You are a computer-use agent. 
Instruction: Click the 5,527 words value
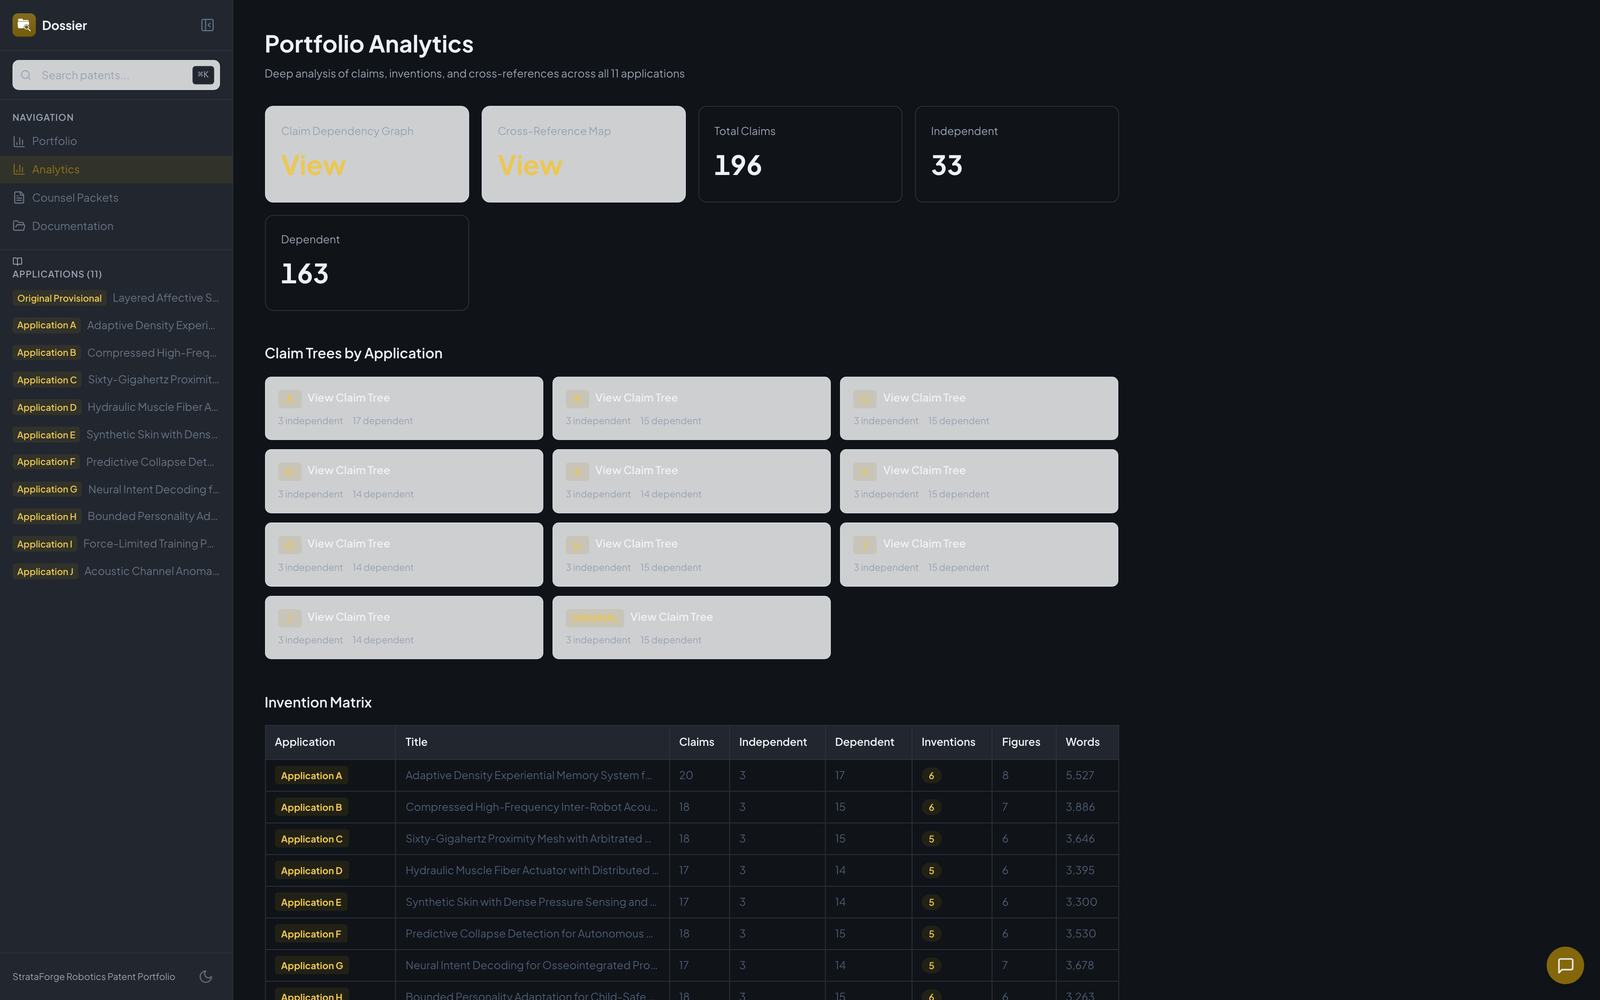[x=1080, y=775]
